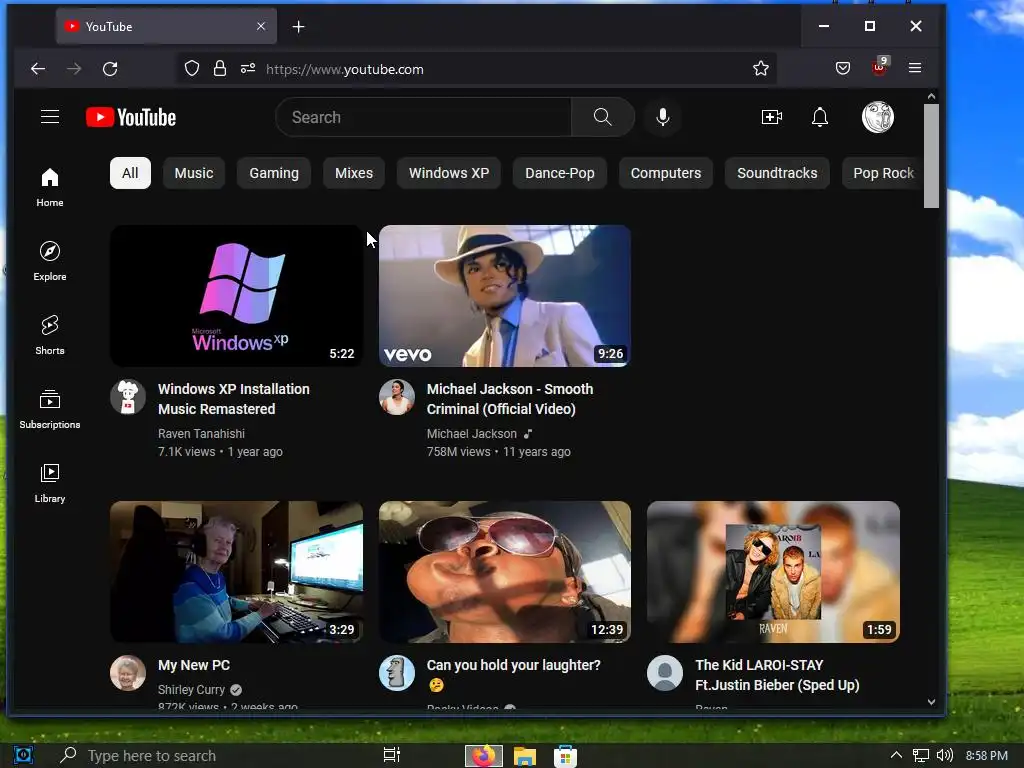Click the site security padlock icon
1024x768 pixels.
pyautogui.click(x=220, y=68)
